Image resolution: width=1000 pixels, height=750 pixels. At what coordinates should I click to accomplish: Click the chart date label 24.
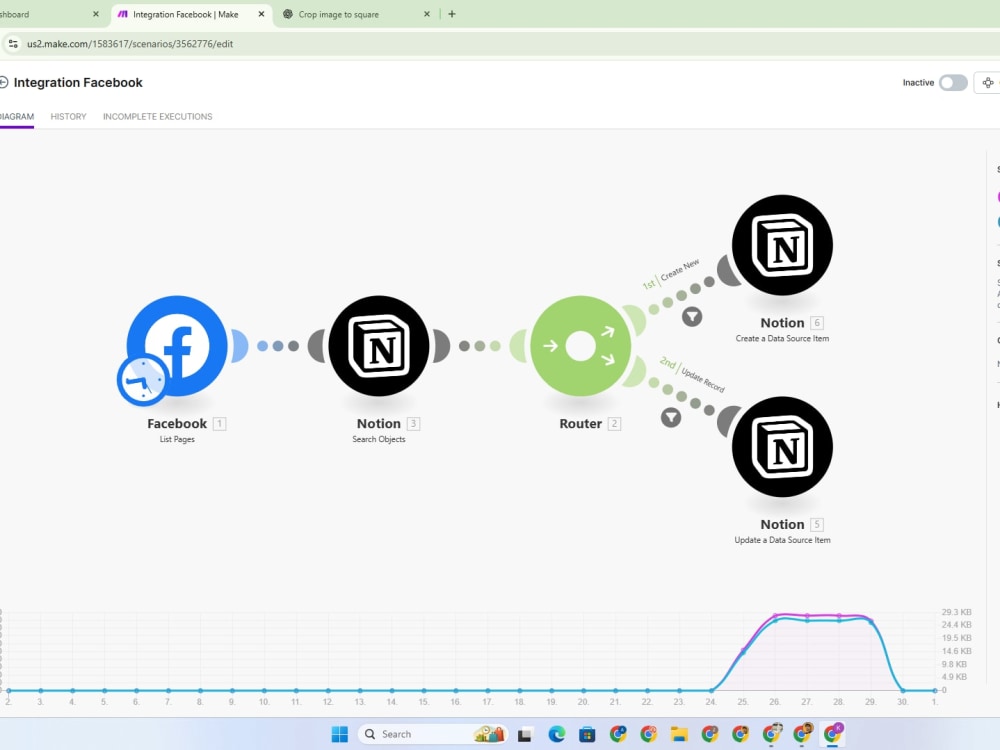[x=710, y=702]
